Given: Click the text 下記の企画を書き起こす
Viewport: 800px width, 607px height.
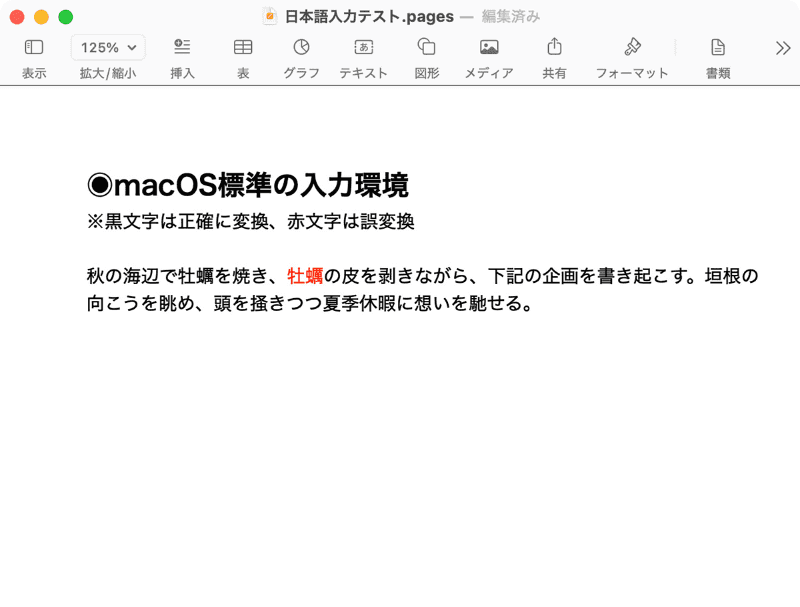Looking at the screenshot, I should [587, 276].
